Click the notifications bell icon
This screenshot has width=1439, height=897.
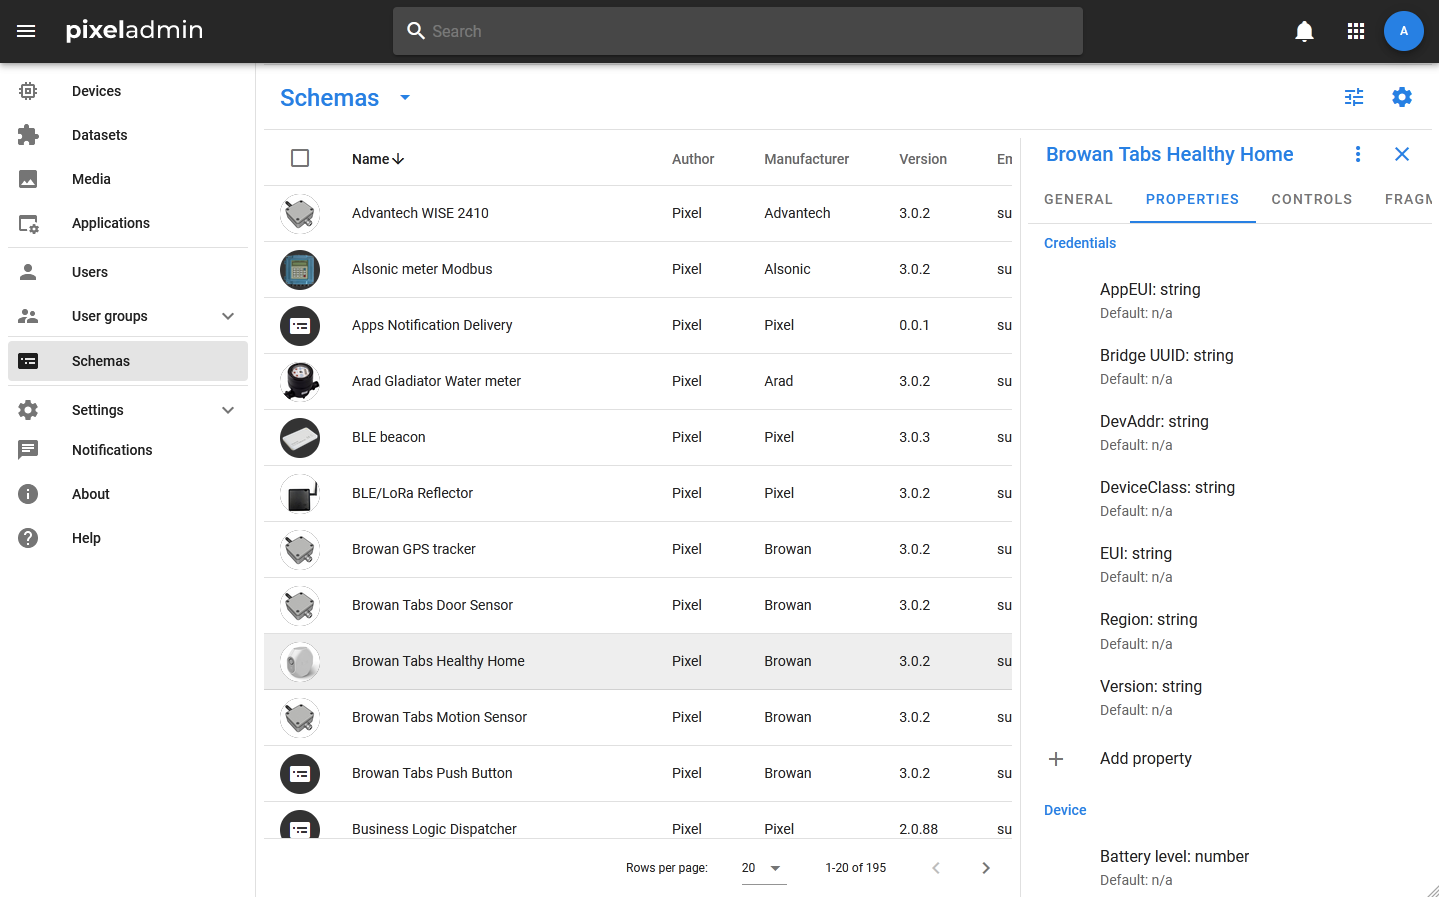(1304, 31)
